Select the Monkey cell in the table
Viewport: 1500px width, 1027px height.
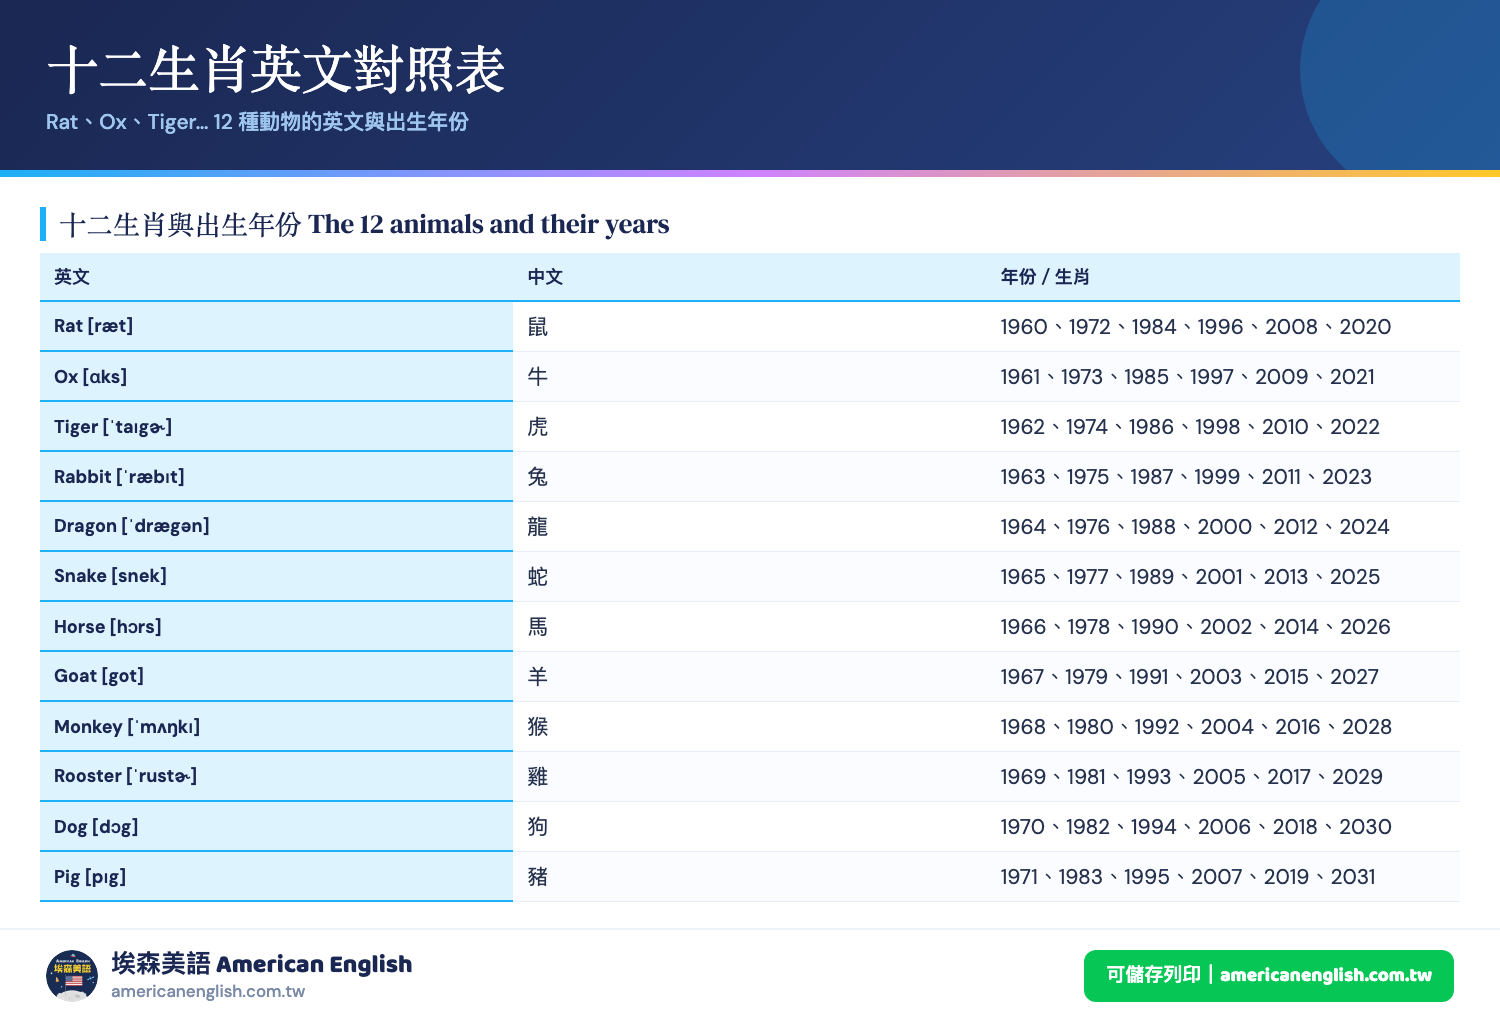276,727
